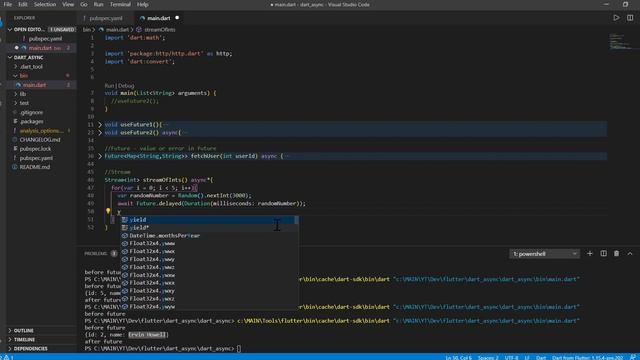Open the File menu
This screenshot has height=360, width=640.
point(8,4)
